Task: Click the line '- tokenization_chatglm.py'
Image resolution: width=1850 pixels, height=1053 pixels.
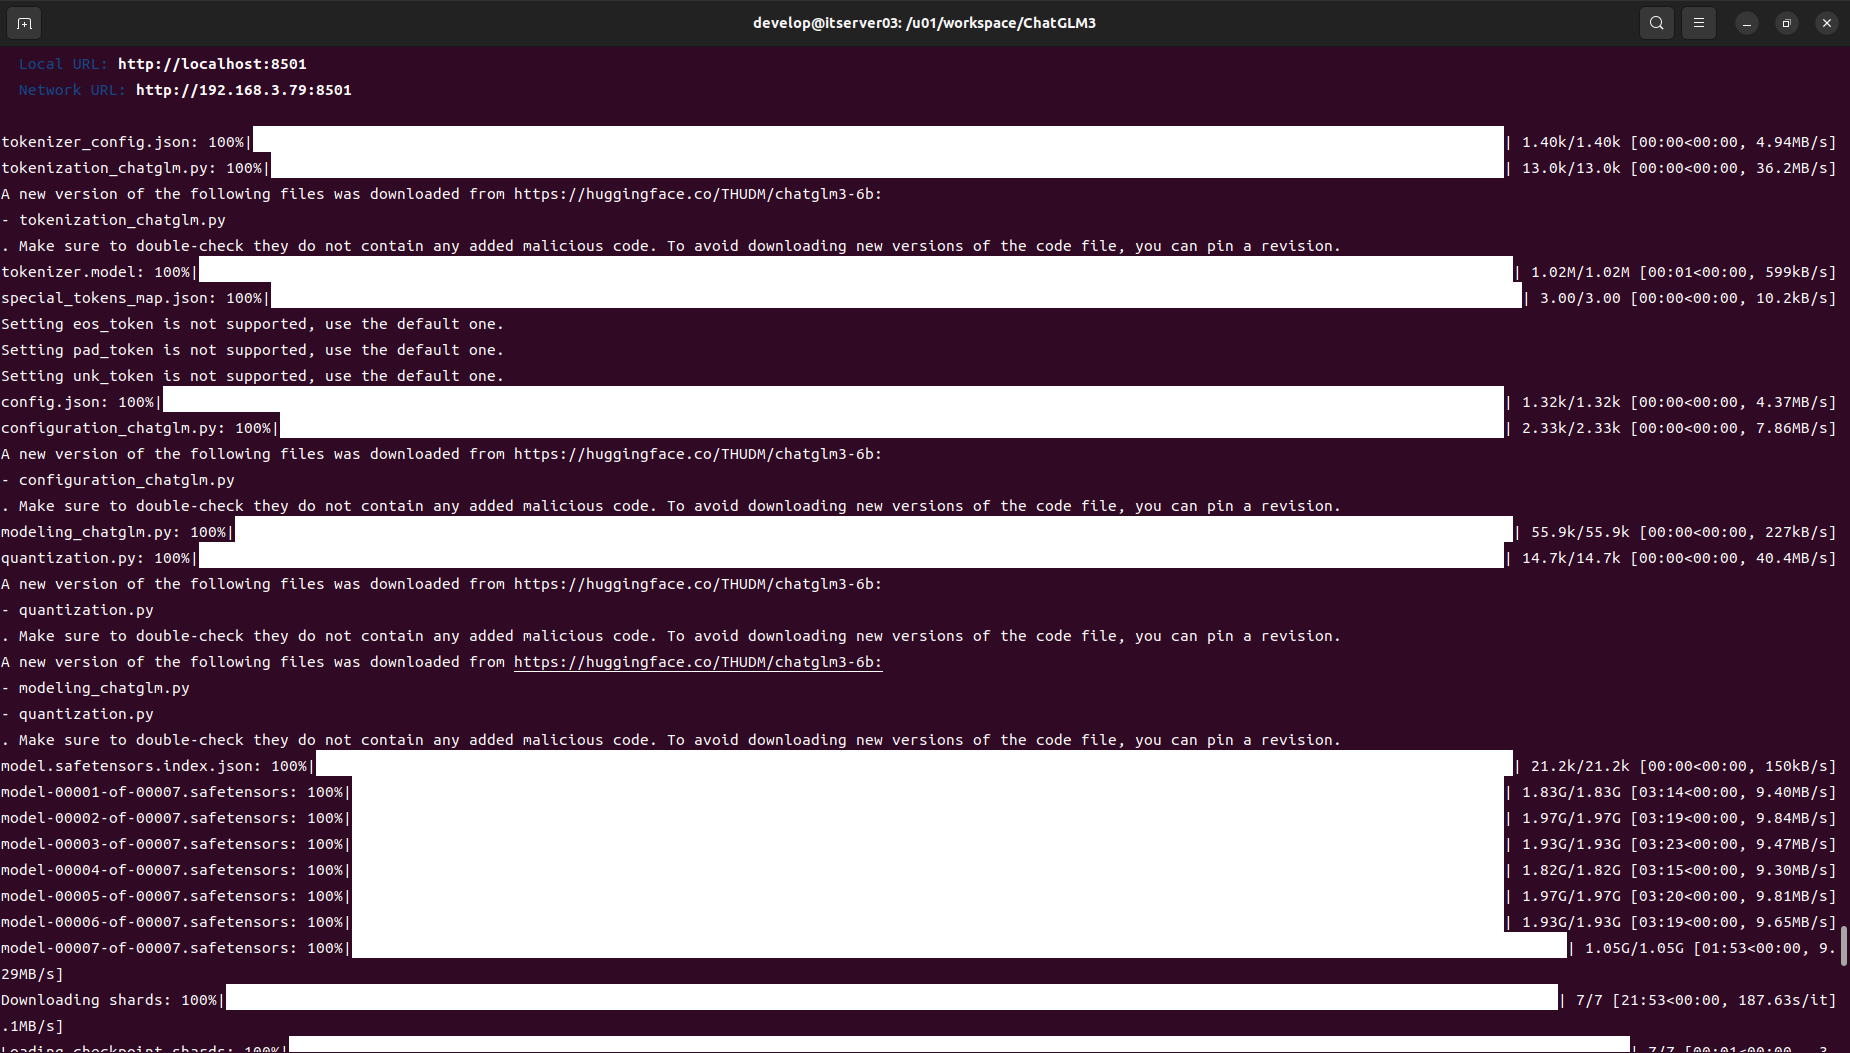Action: click(x=114, y=220)
